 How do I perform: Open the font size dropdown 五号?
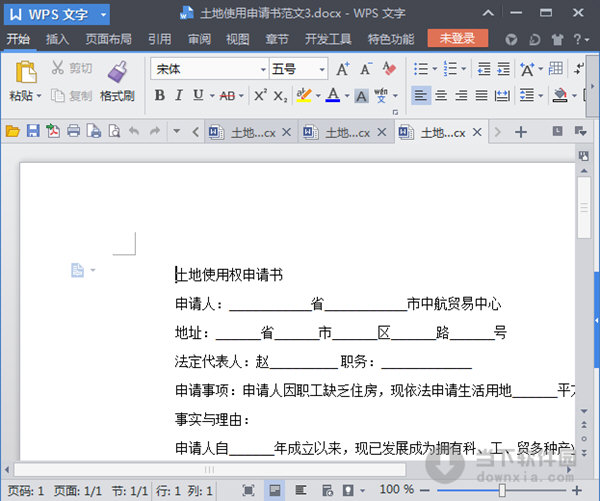[322, 69]
